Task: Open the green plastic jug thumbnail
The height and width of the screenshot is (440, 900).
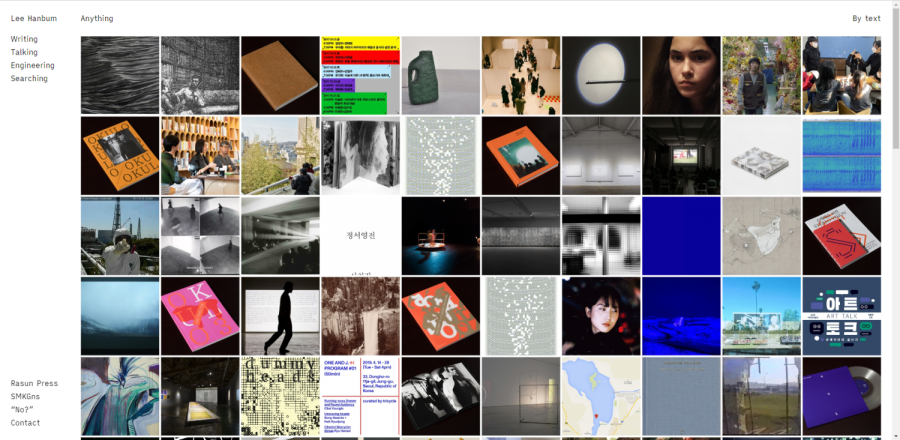Action: (x=440, y=76)
